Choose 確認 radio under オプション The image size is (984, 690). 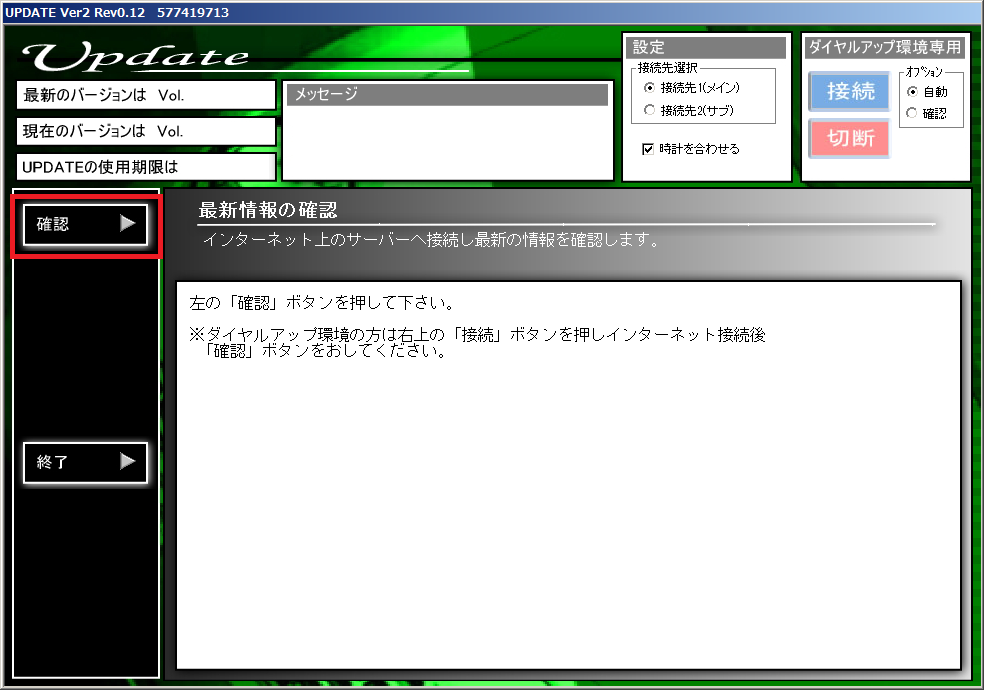click(x=912, y=113)
